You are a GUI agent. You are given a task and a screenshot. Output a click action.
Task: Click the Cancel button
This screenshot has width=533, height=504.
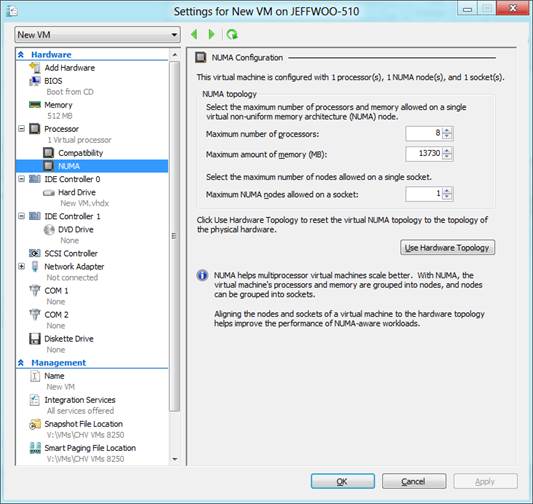tap(414, 481)
